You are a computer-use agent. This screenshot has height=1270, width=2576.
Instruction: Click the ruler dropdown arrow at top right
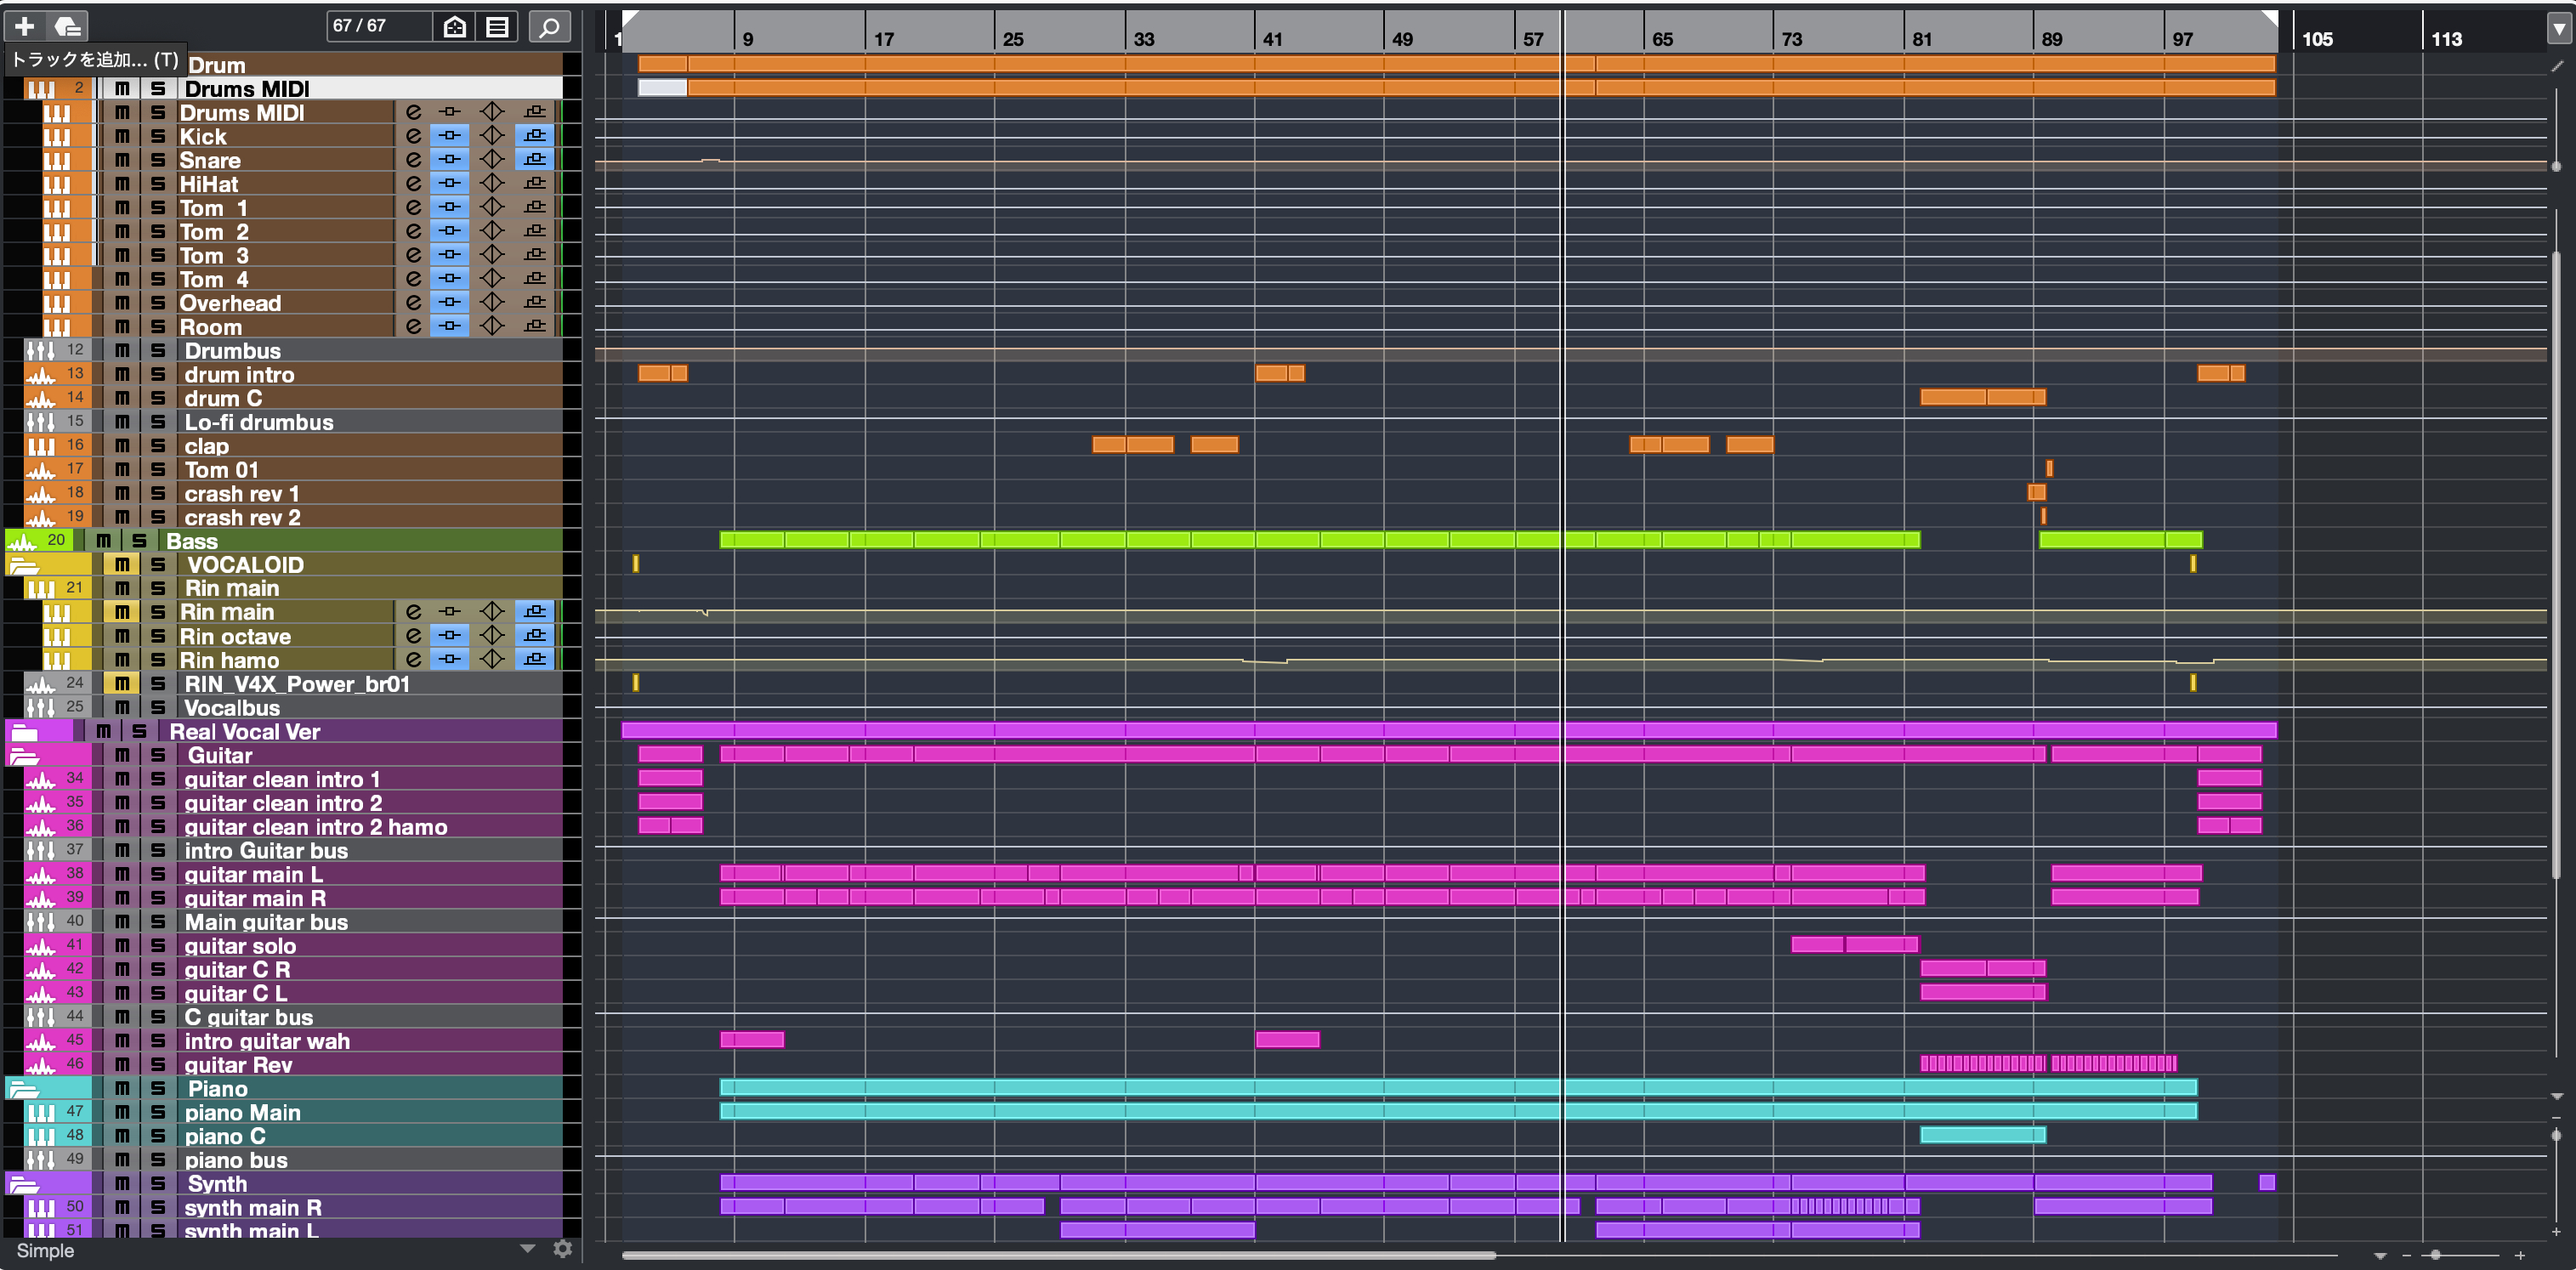point(2558,29)
